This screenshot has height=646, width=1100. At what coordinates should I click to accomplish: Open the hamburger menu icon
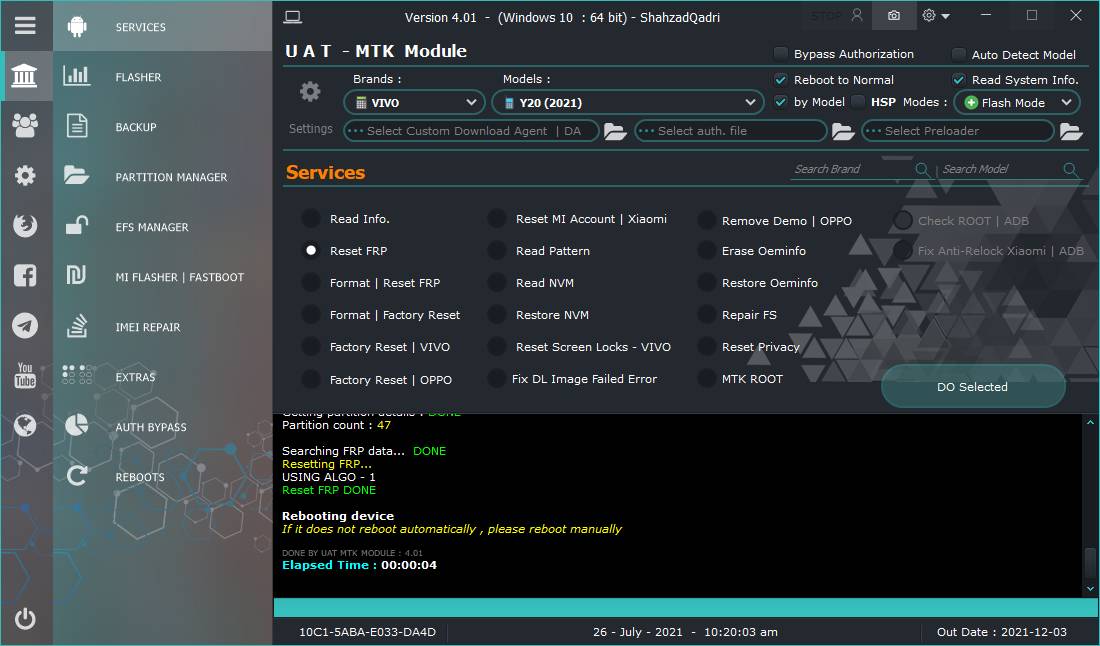25,26
